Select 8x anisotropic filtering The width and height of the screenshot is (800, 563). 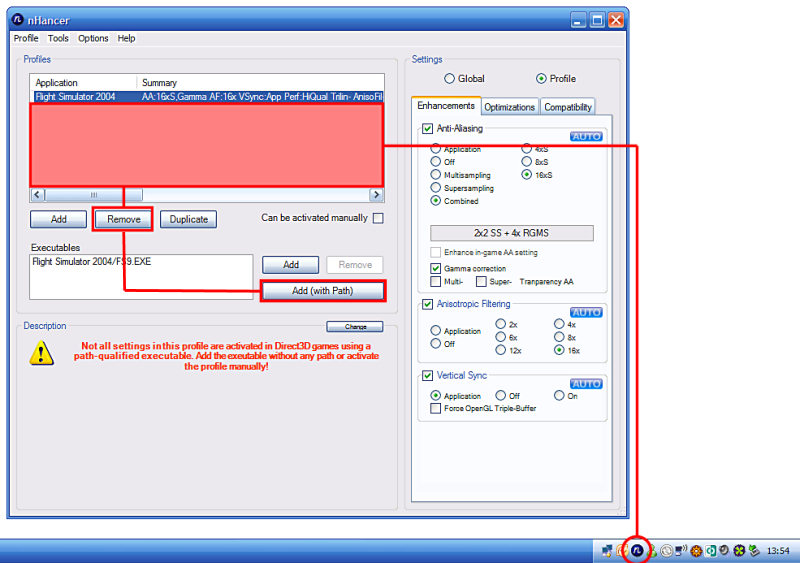[559, 338]
